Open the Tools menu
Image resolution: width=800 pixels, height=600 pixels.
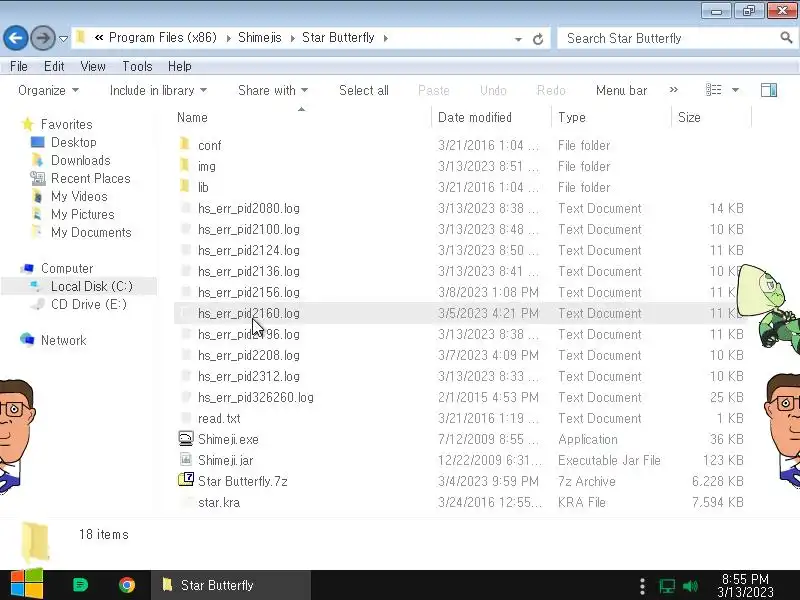point(137,66)
